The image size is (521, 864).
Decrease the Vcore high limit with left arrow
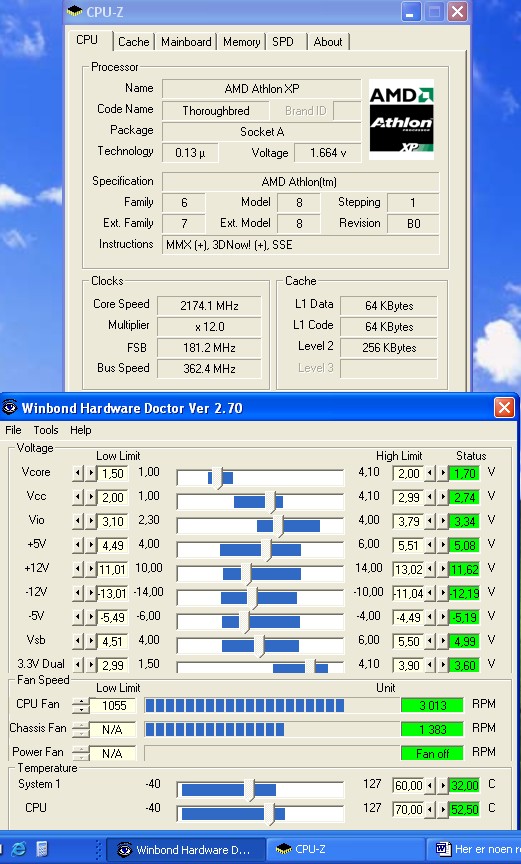click(x=430, y=473)
